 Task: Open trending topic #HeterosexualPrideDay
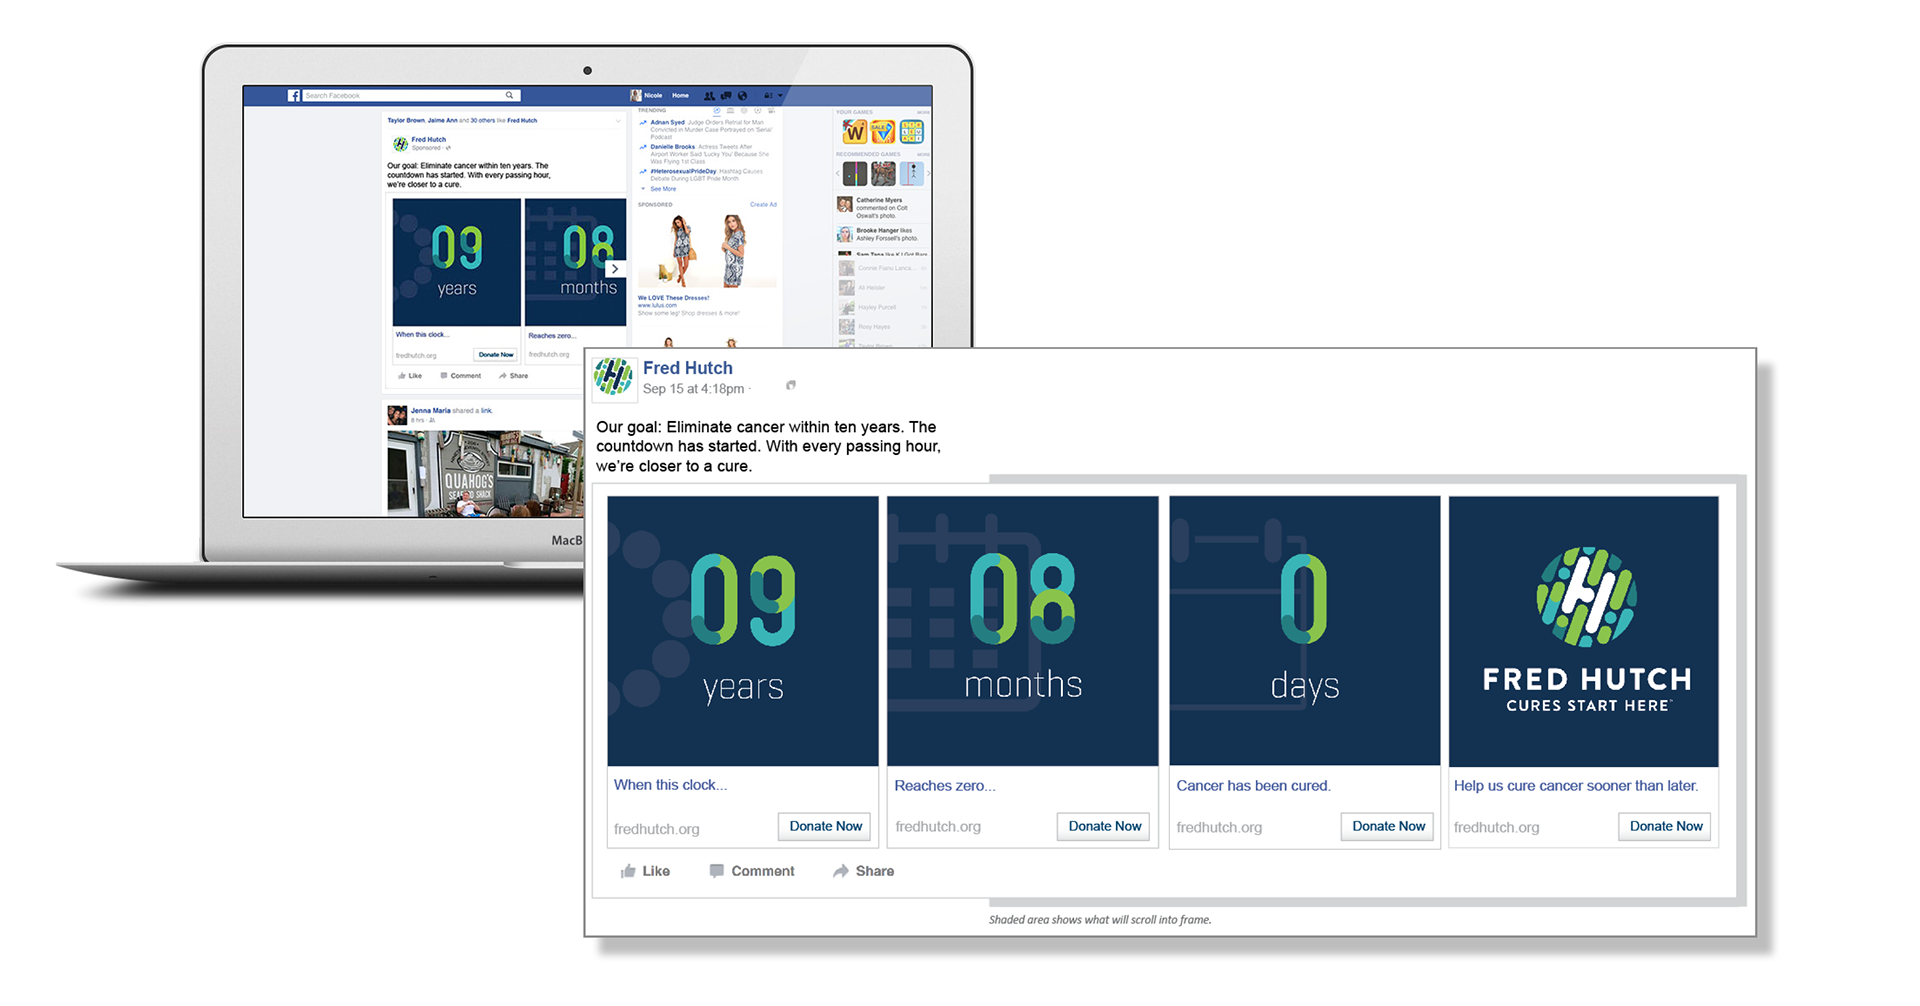coord(683,171)
